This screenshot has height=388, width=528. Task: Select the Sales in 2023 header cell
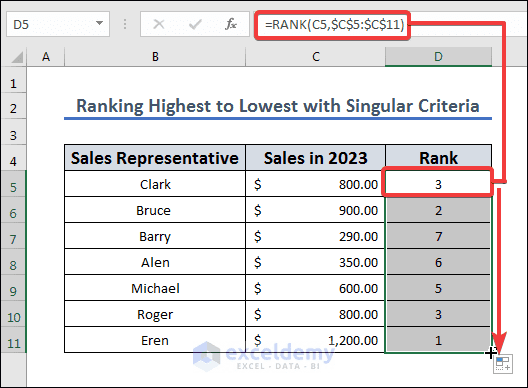[x=316, y=158]
